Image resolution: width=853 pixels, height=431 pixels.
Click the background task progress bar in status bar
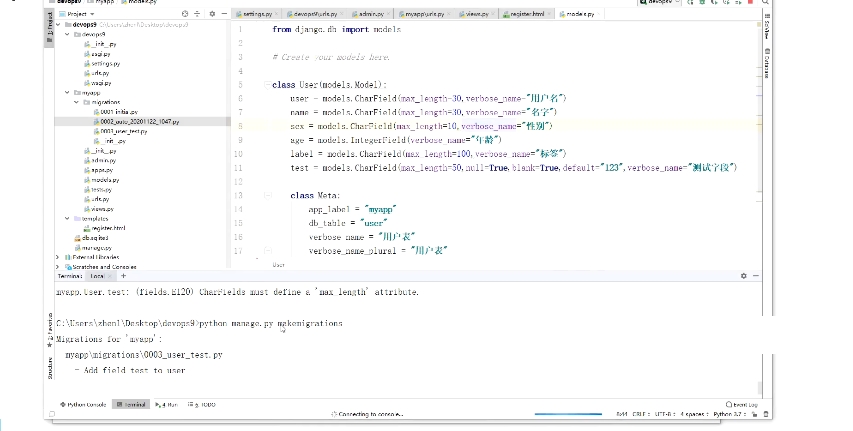[x=568, y=414]
